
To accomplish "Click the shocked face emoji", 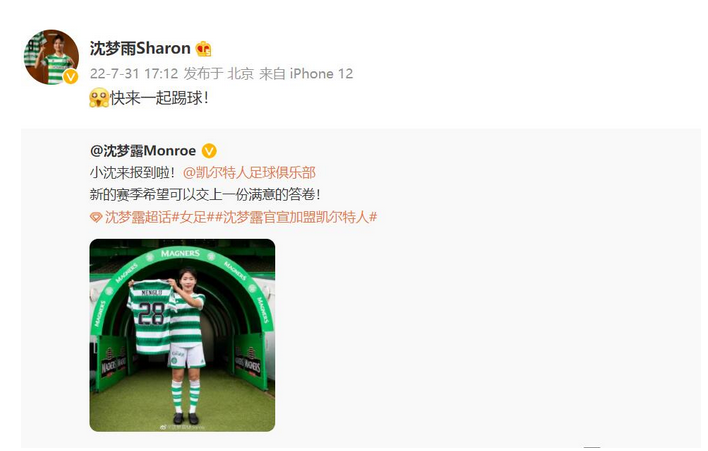I will (99, 98).
